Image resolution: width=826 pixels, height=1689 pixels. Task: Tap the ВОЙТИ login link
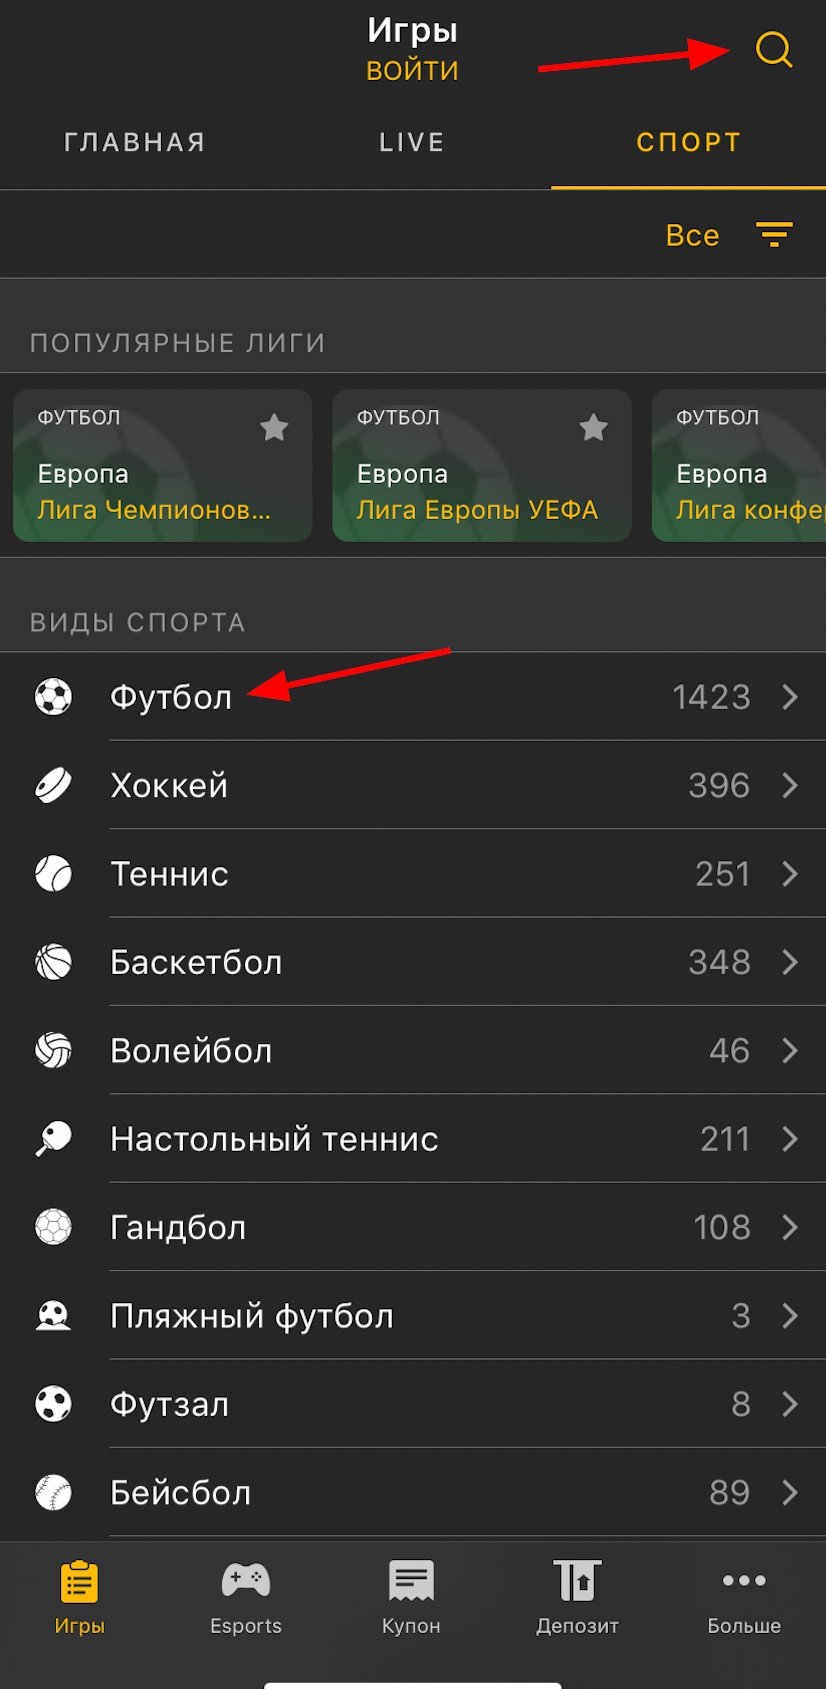point(412,71)
